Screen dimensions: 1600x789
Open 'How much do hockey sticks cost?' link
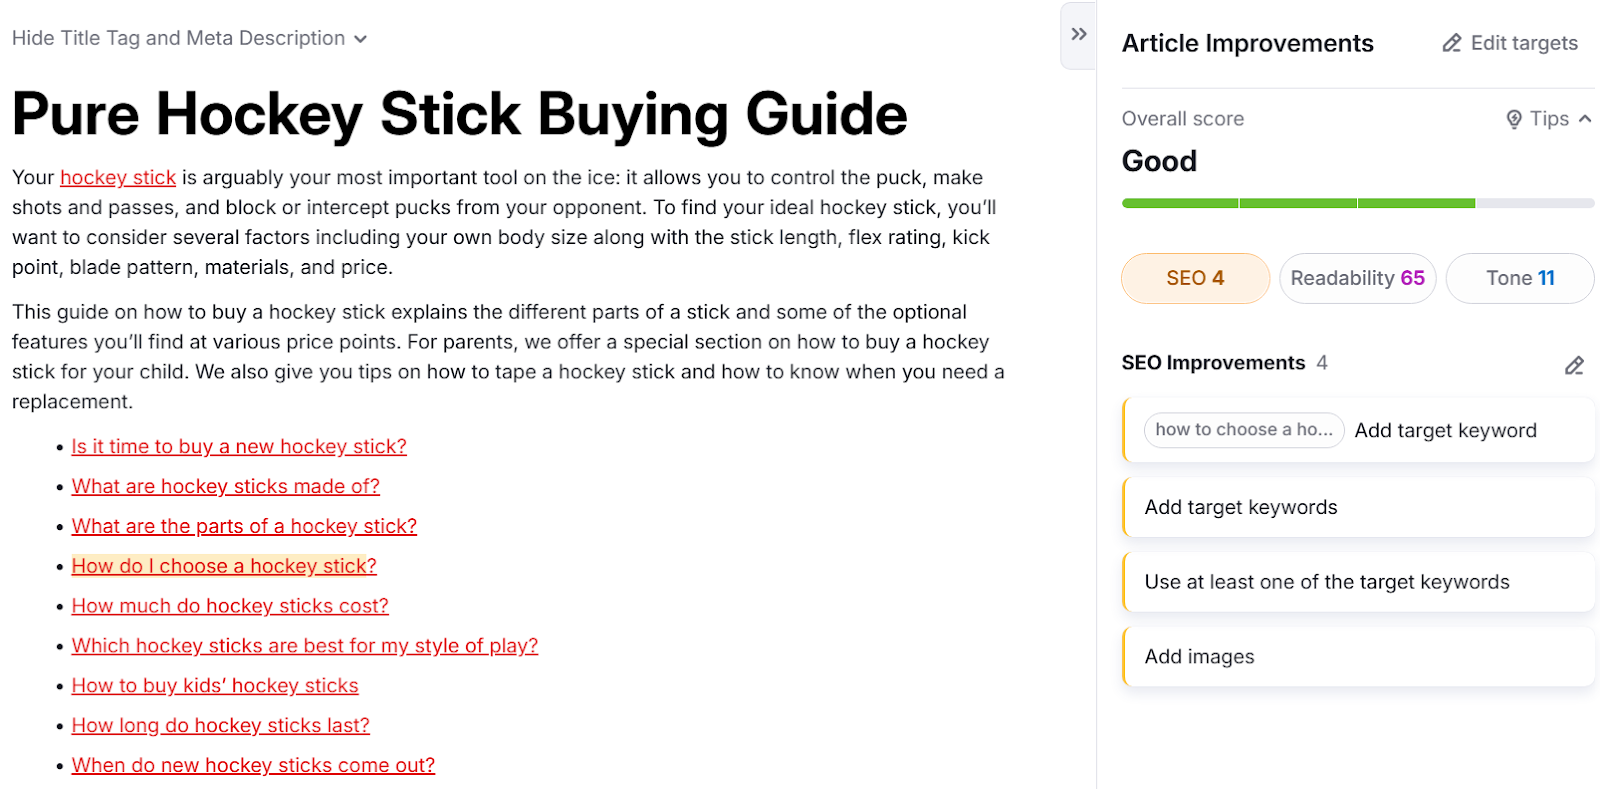[230, 605]
